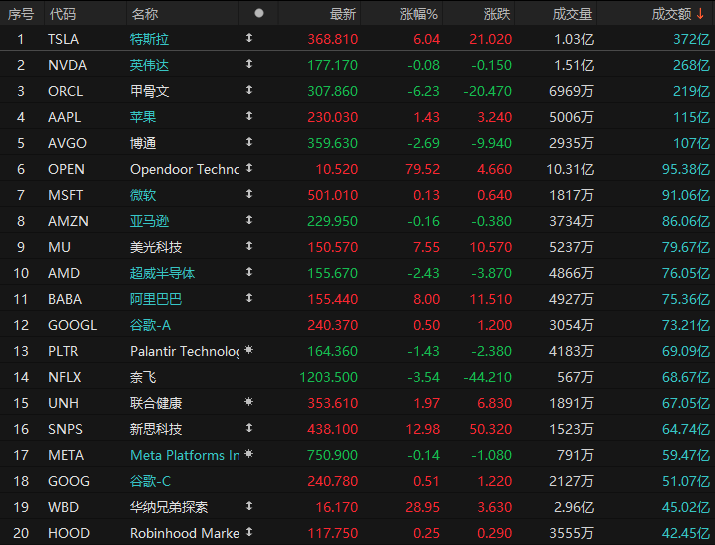
Task: Click the gray circle column header
Action: (259, 13)
